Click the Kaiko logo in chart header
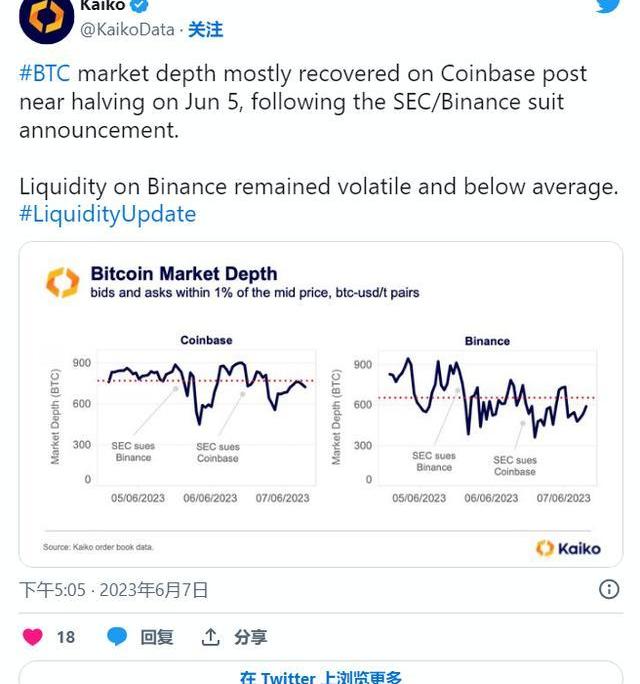The image size is (640, 684). coord(62,282)
